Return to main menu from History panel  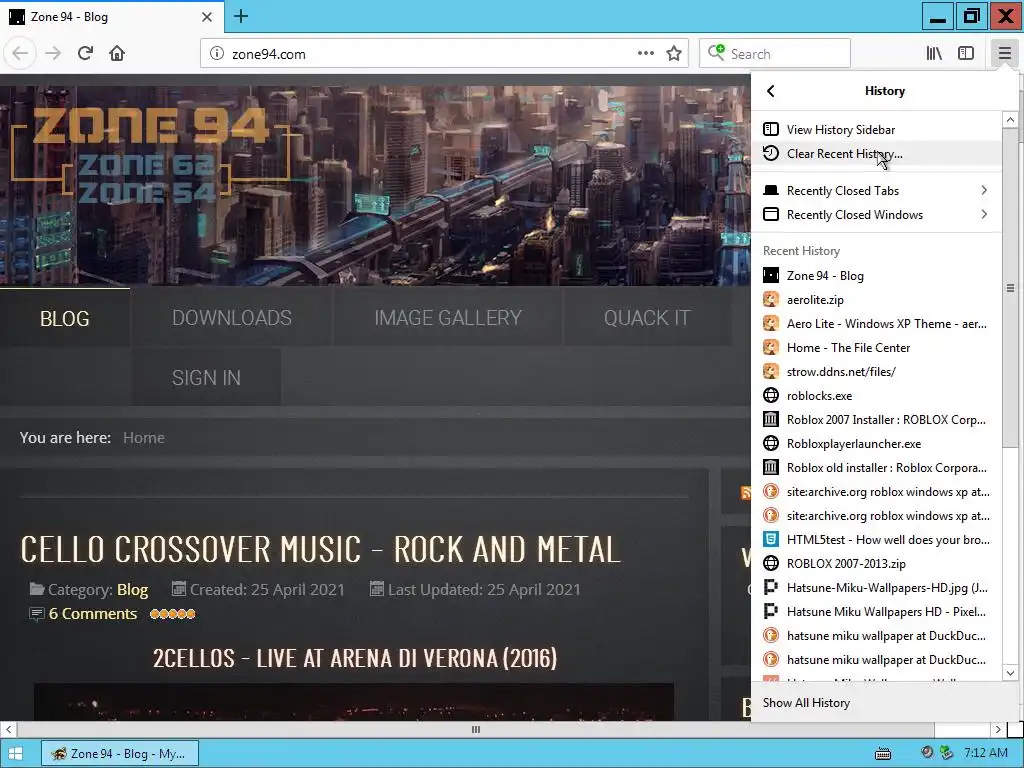(771, 91)
